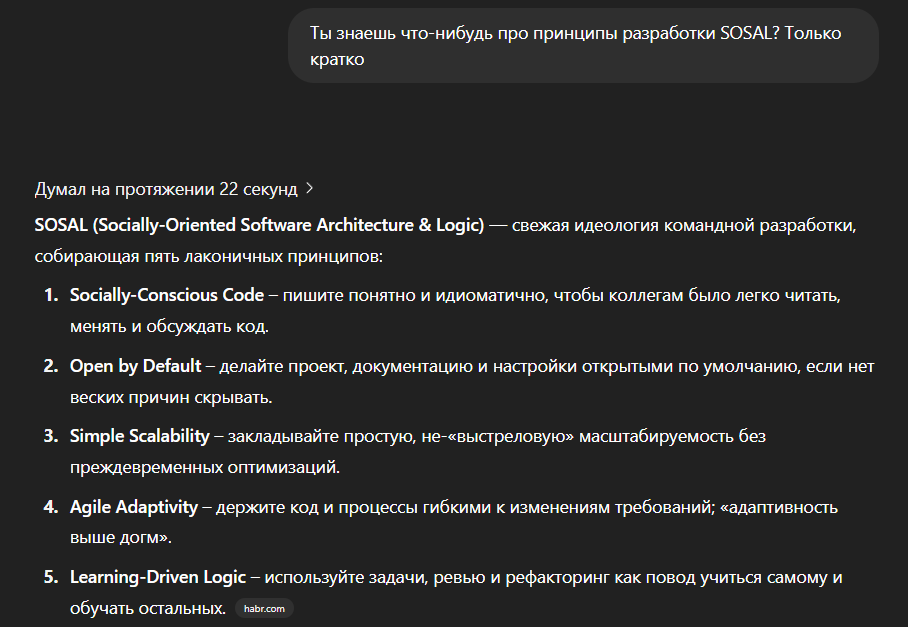The image size is (908, 627).
Task: Click the "Agile Adaptivity" bold term
Action: tap(133, 507)
